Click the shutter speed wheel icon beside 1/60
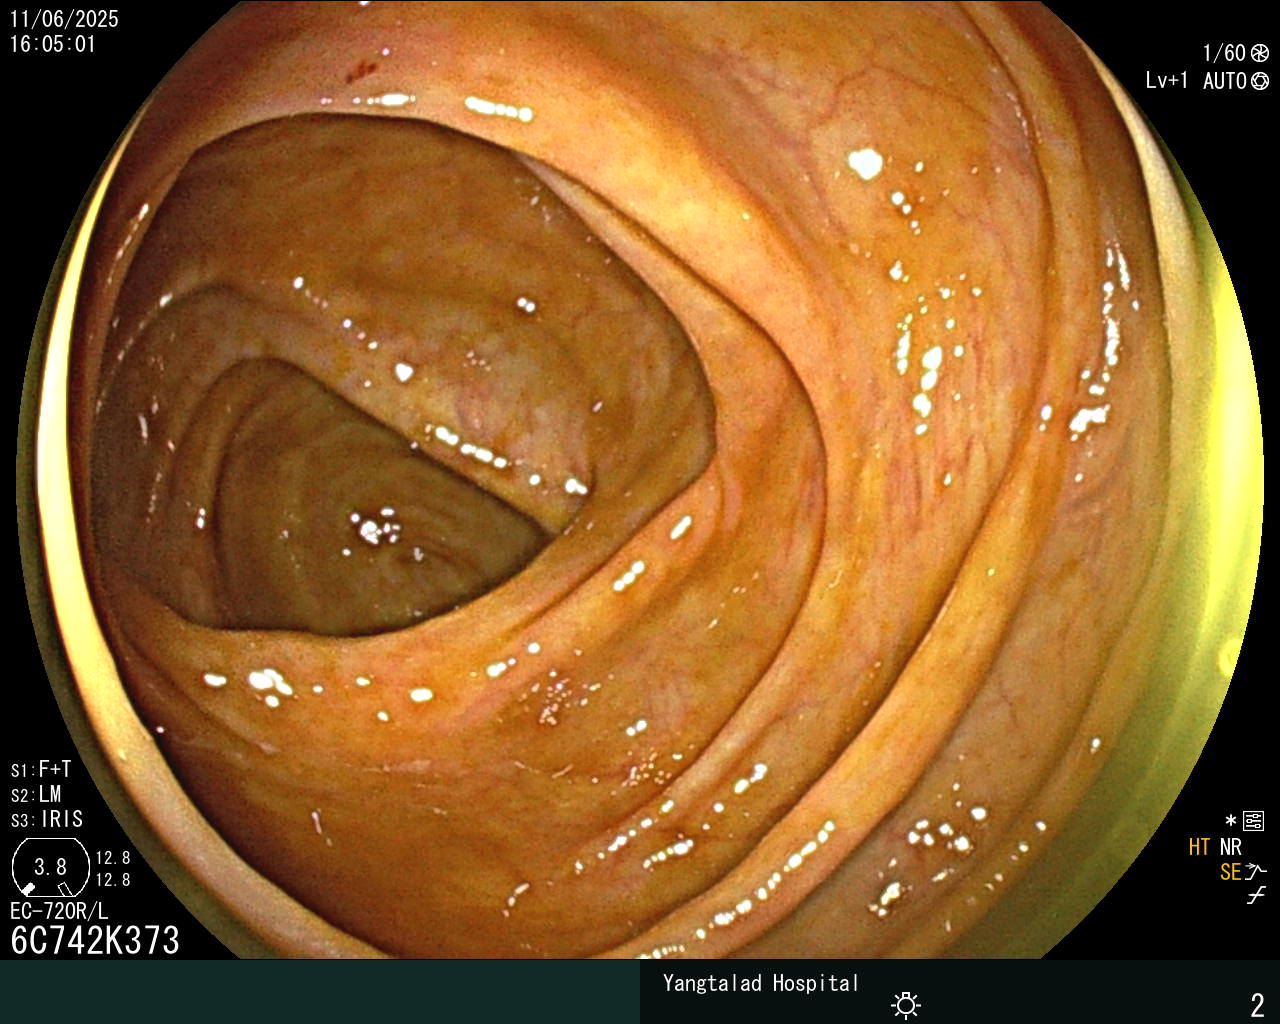 point(1260,53)
